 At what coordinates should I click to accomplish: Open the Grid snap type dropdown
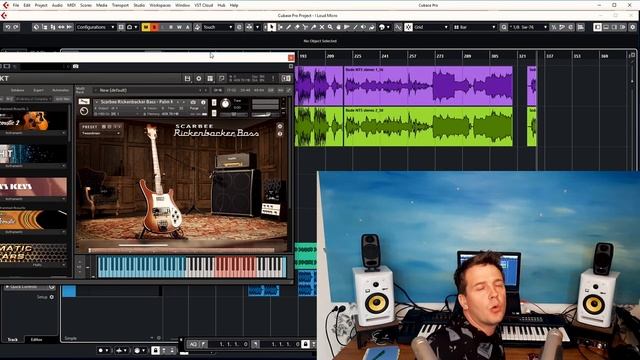point(431,27)
